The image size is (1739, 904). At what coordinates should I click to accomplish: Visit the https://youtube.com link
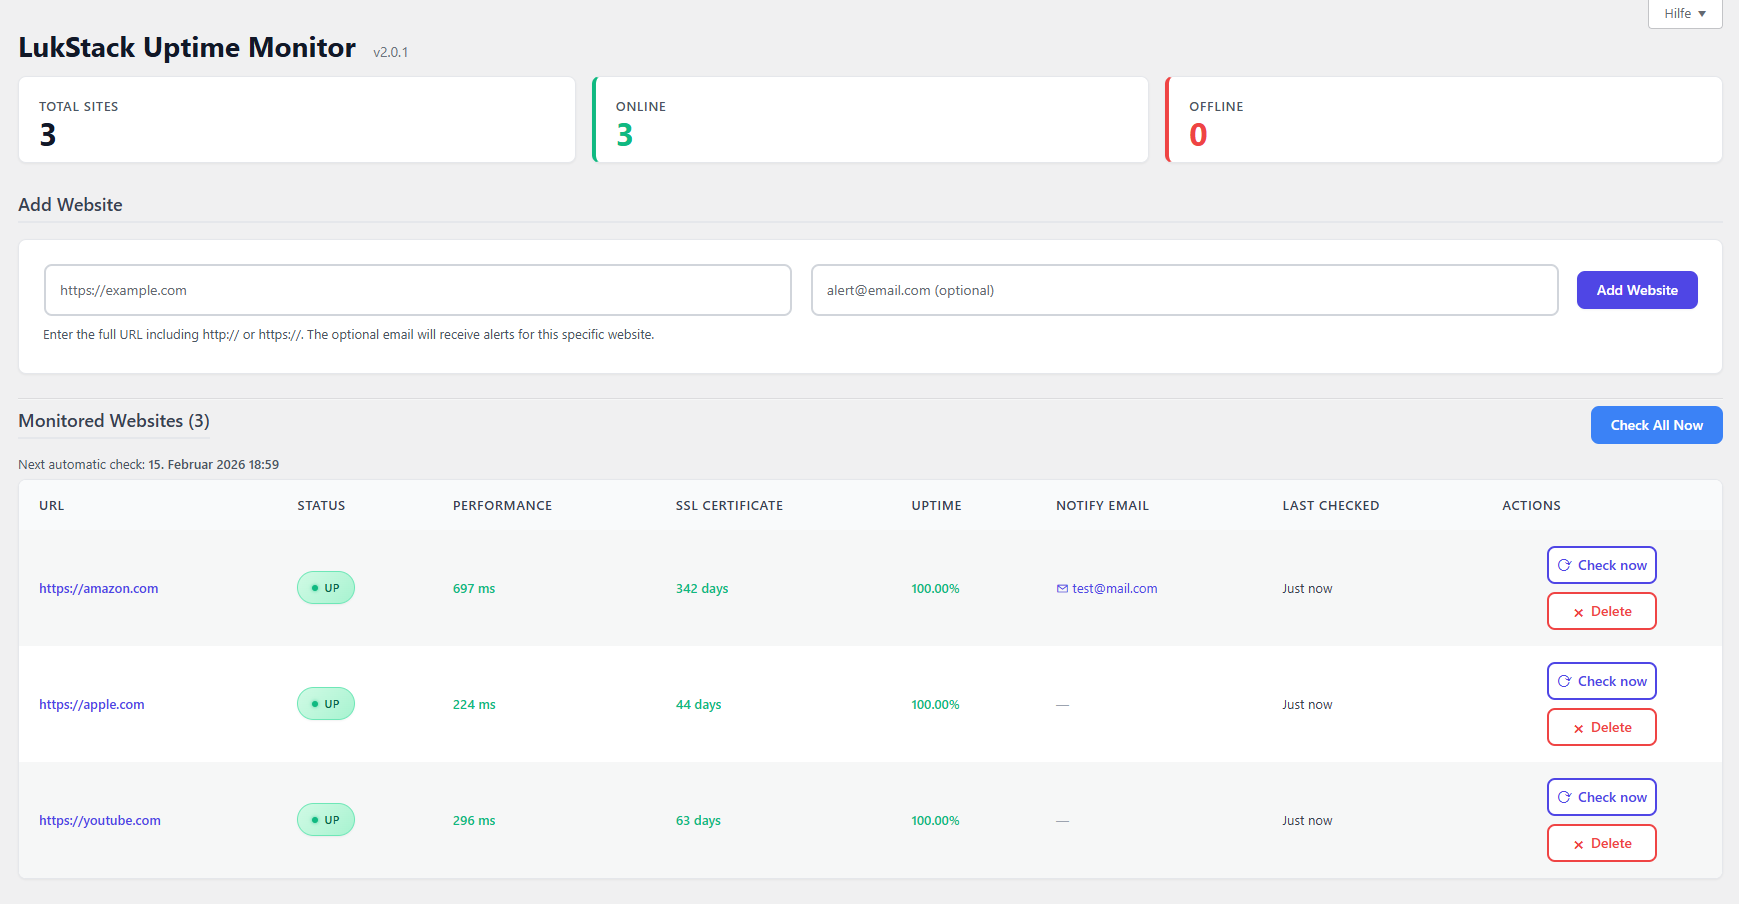(99, 821)
